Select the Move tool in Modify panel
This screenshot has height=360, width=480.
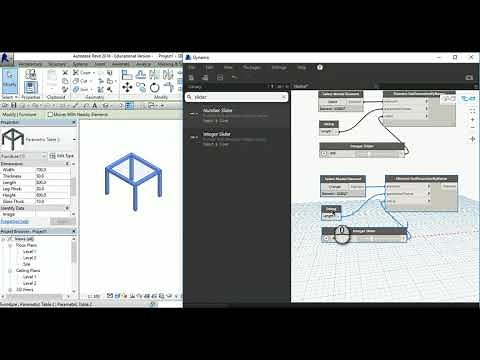[127, 88]
